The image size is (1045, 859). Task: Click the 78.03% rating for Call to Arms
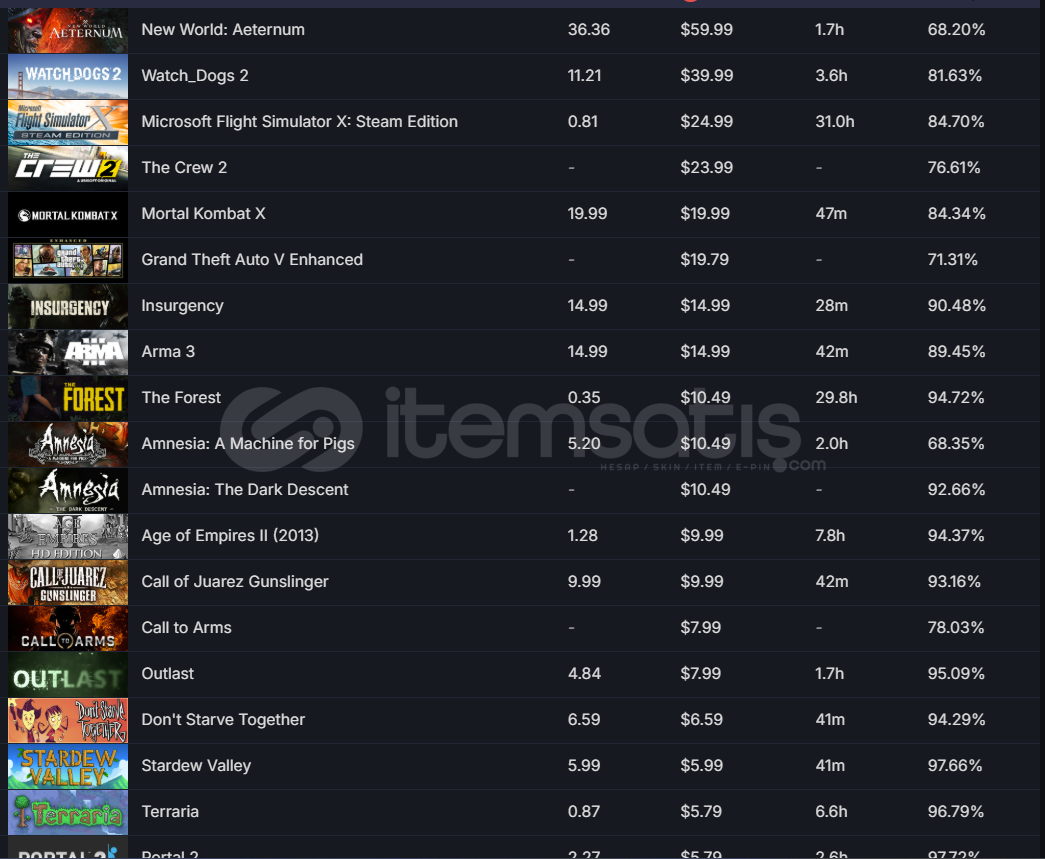(956, 627)
